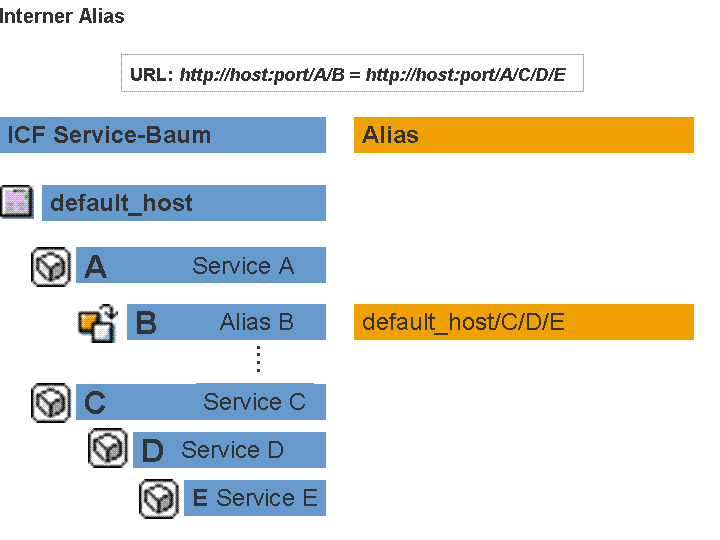Click the ICF Service-Baum header
This screenshot has width=720, height=540.
tap(163, 135)
